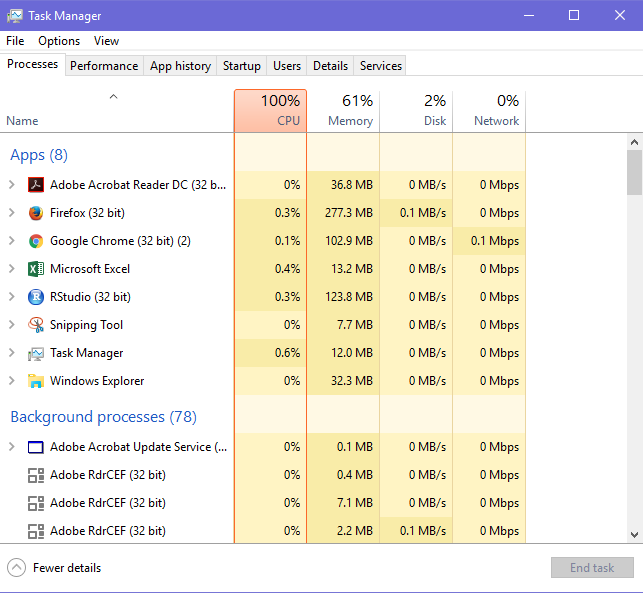The width and height of the screenshot is (643, 593).
Task: Click the Firefox icon in Apps list
Action: [36, 213]
